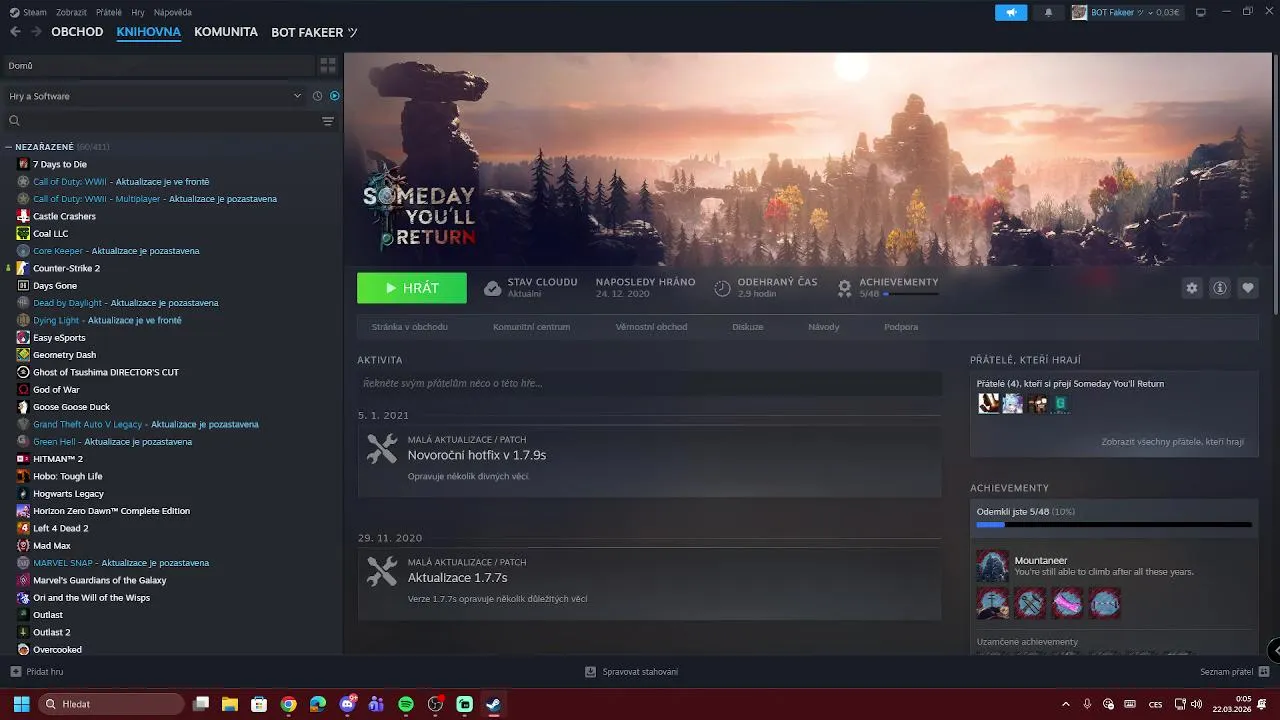This screenshot has height=720, width=1280.
Task: Open Seznam přátel friends list
Action: click(x=1235, y=672)
